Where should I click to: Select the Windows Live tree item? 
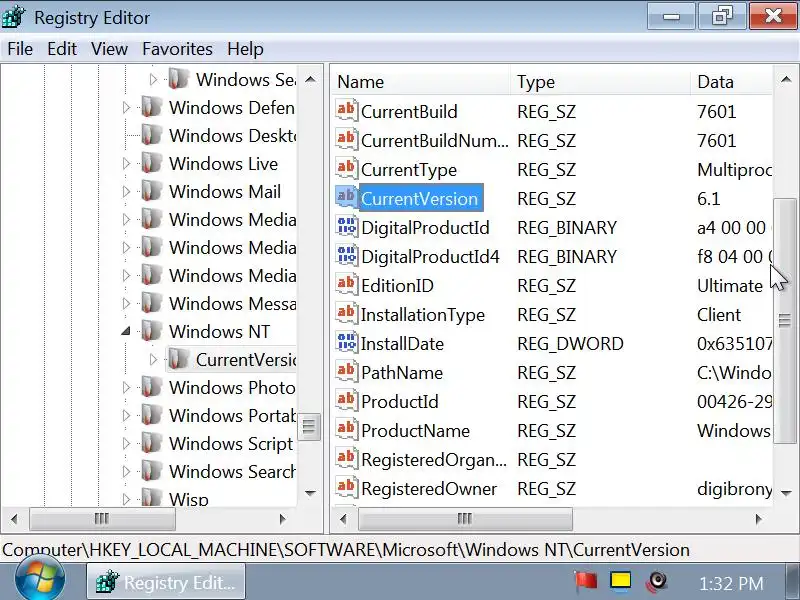223,164
